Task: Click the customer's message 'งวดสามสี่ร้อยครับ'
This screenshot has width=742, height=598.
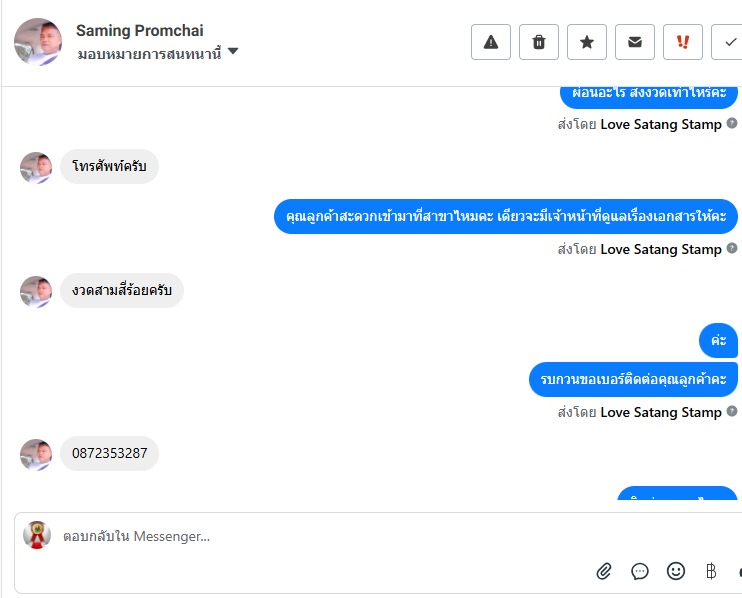Action: [x=122, y=290]
